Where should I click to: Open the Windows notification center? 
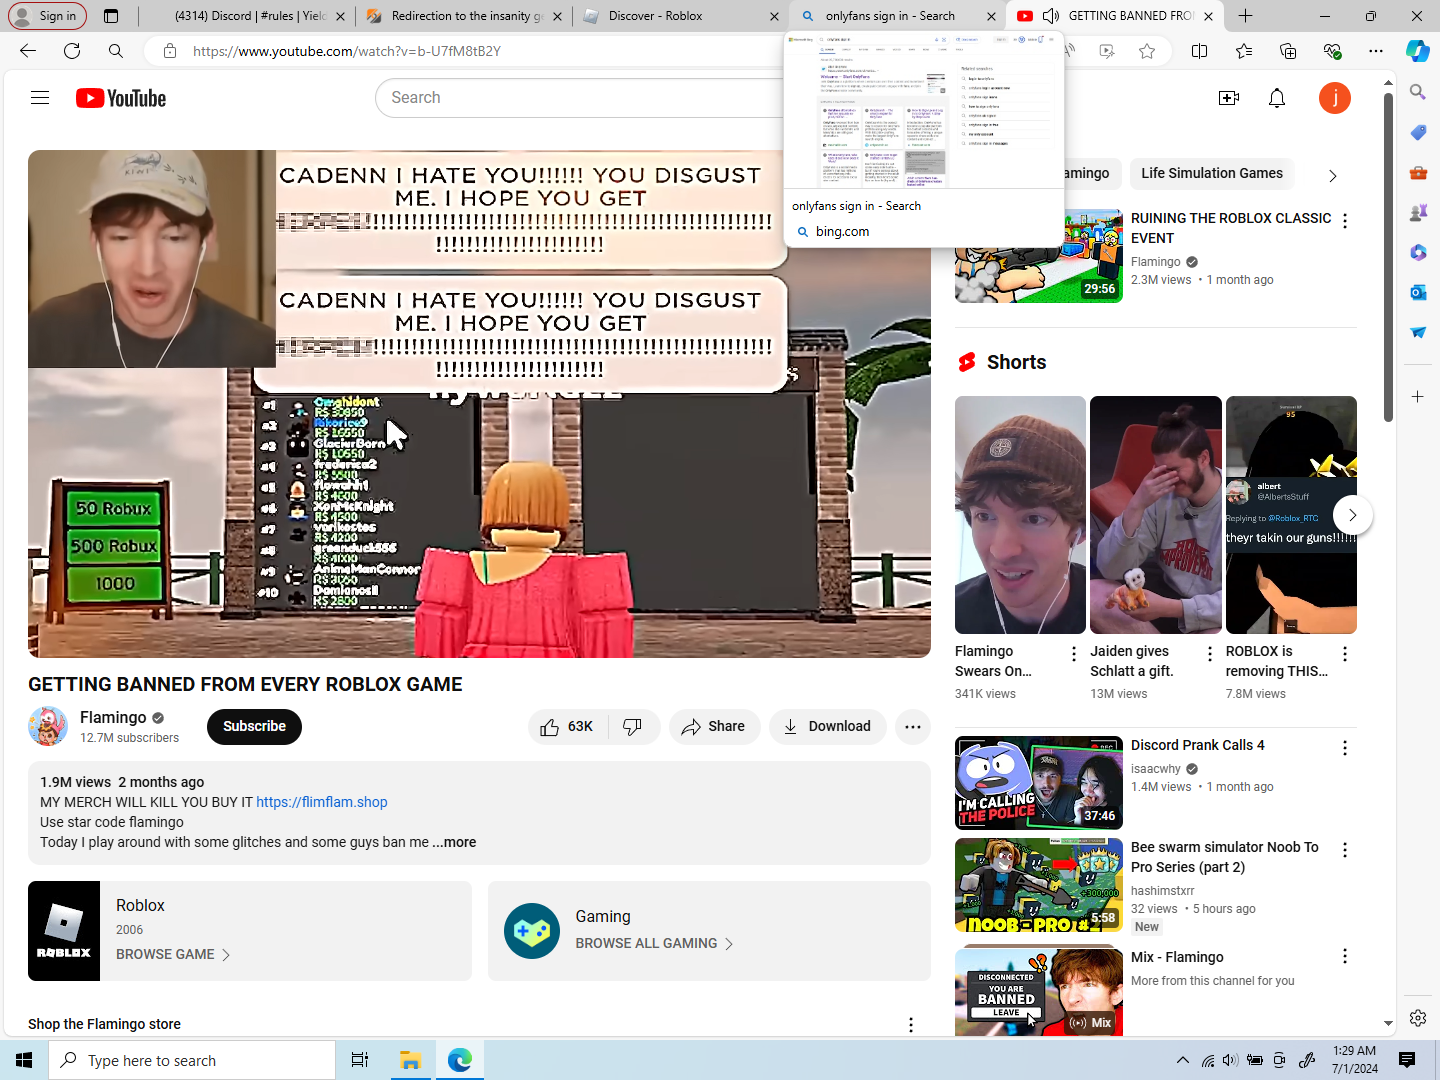[x=1407, y=1061]
